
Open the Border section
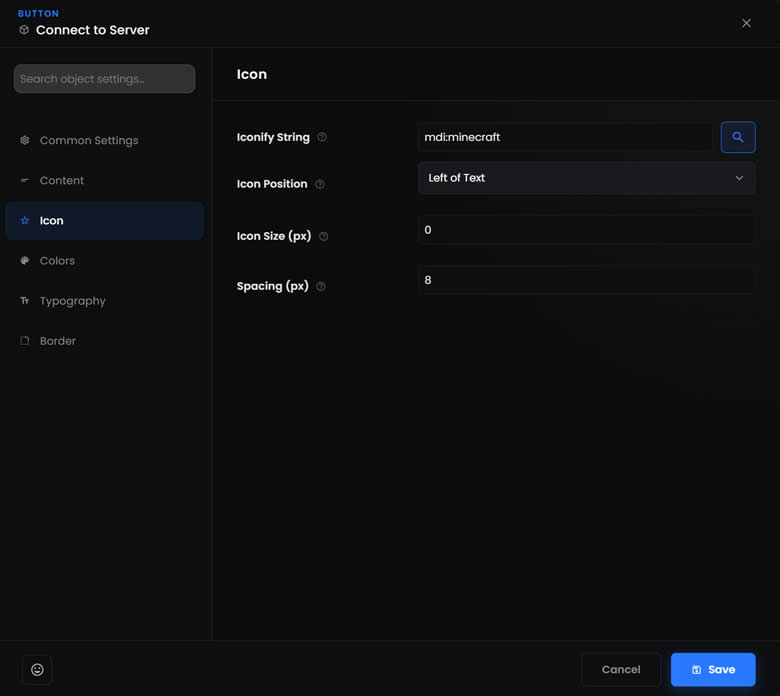104,341
